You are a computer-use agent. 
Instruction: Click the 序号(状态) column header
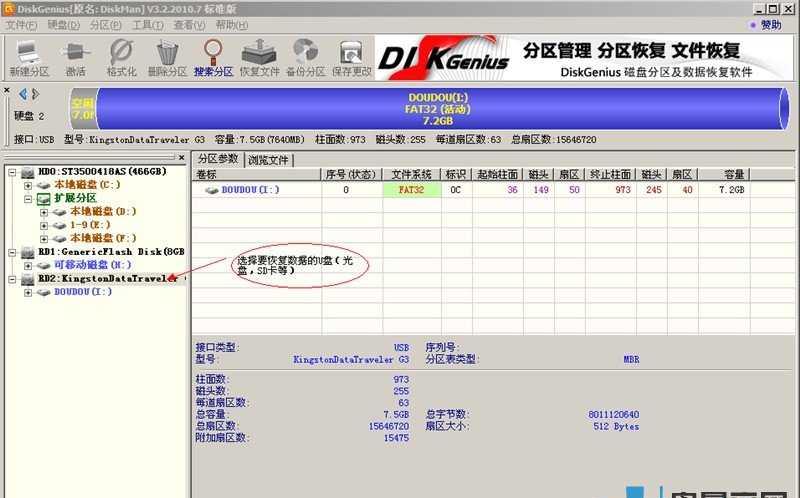[x=352, y=175]
